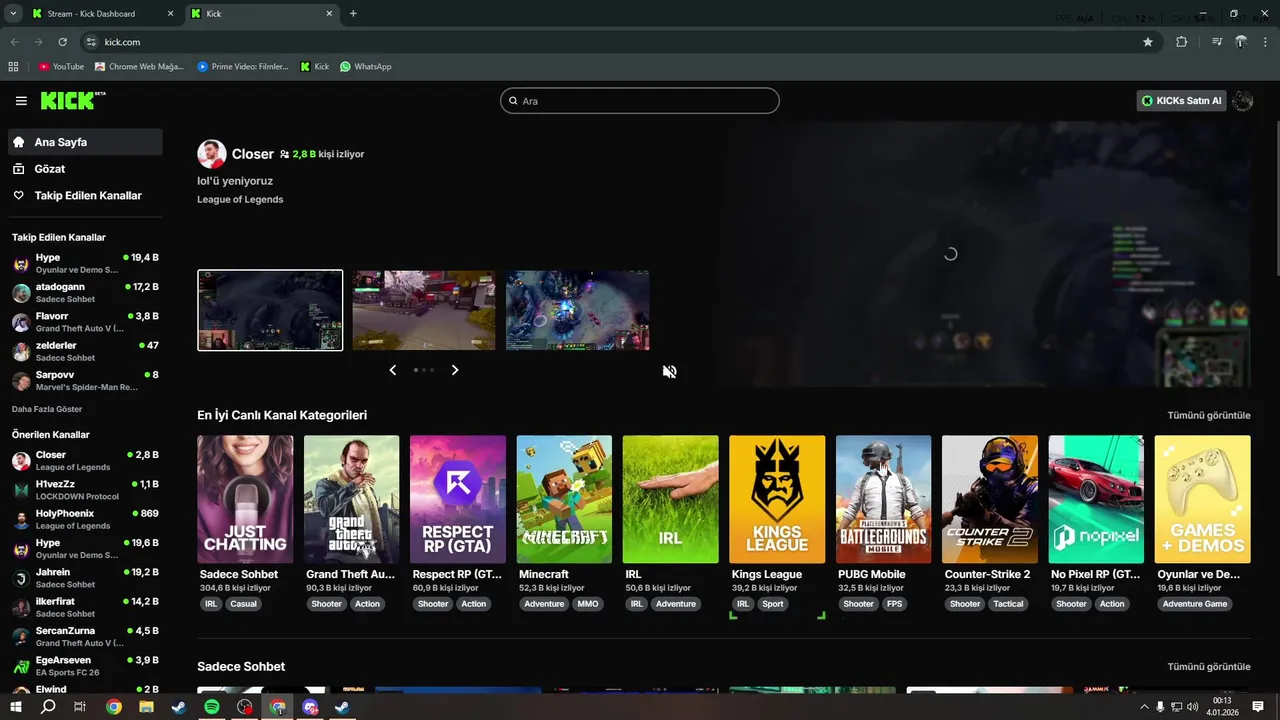Open Jahrein recommended channel
Viewport: 1280px width, 720px height.
pos(85,578)
